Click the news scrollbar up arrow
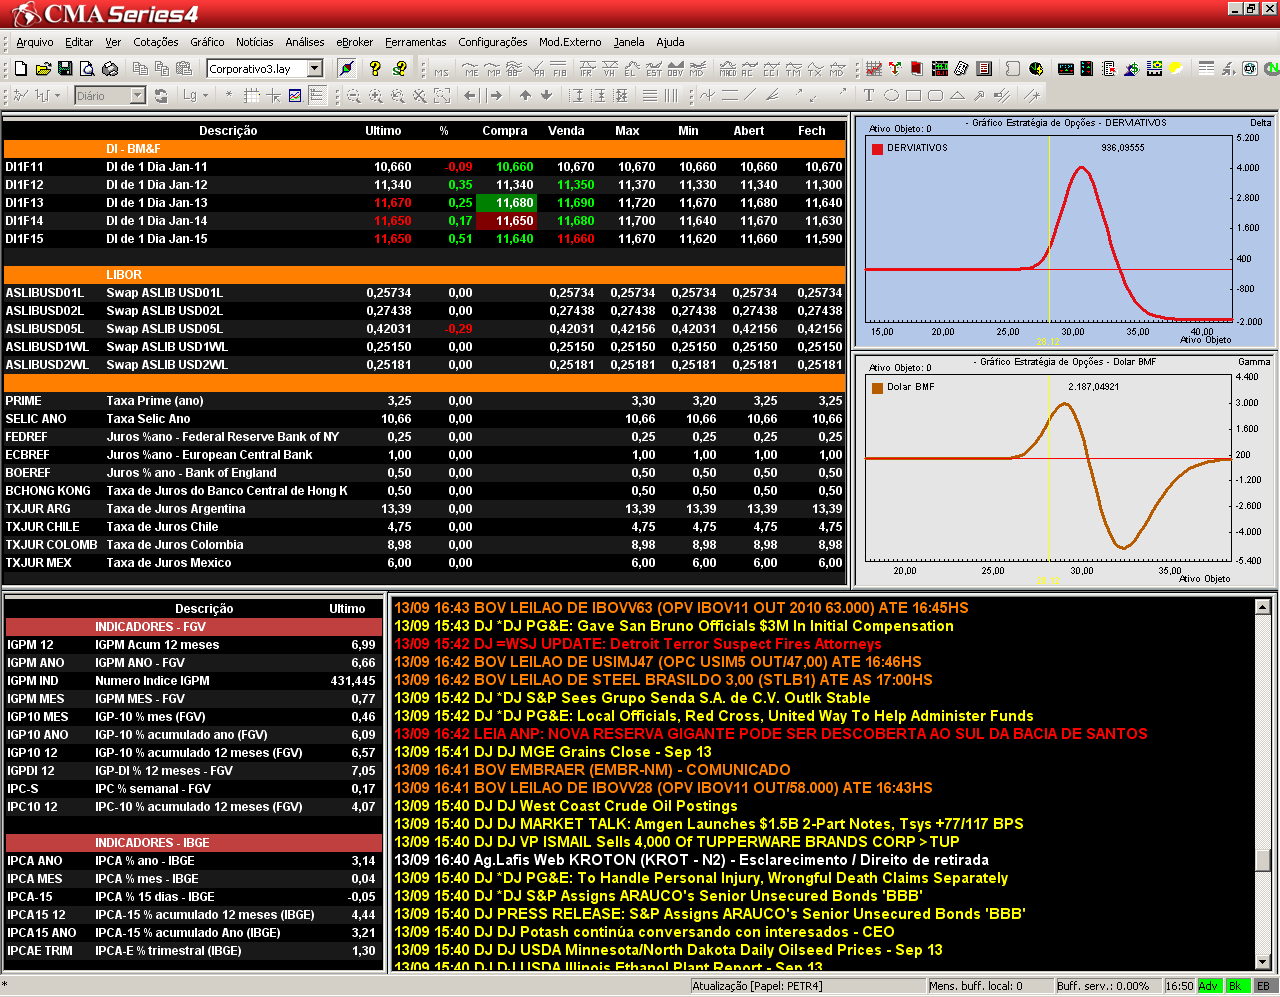Image resolution: width=1280 pixels, height=997 pixels. [1262, 606]
